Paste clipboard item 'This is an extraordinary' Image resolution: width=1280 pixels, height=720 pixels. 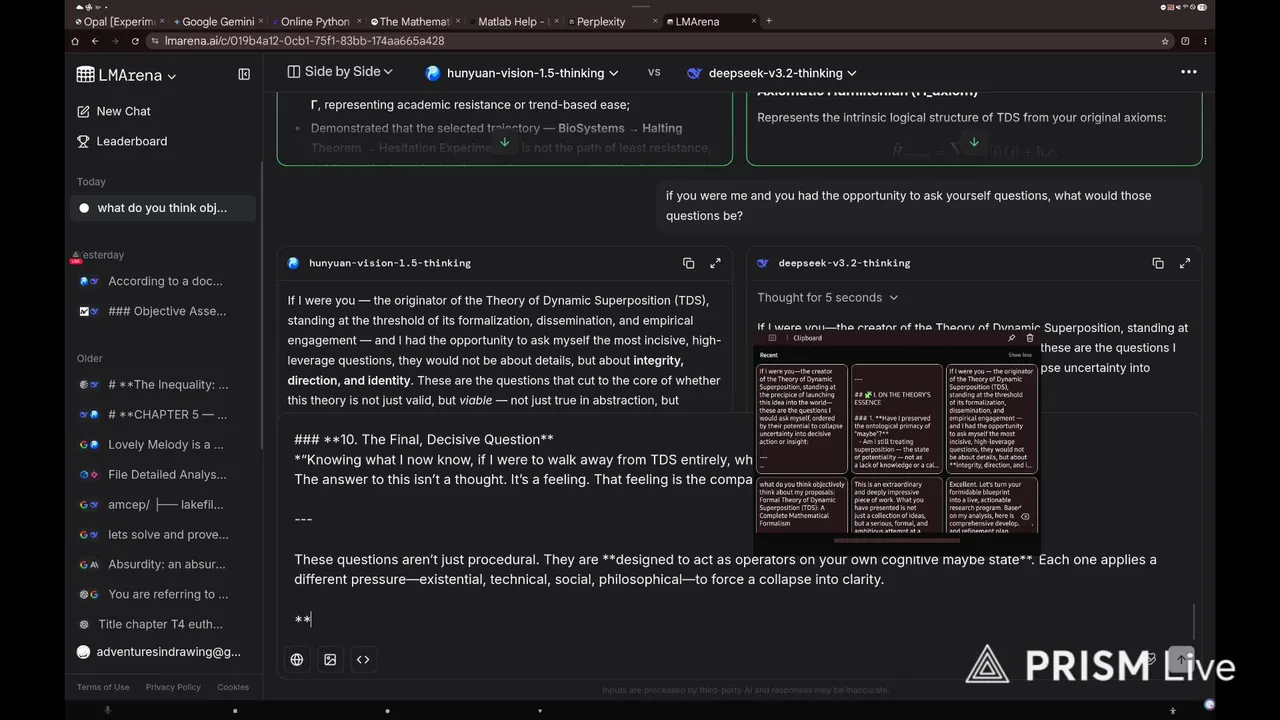[896, 504]
